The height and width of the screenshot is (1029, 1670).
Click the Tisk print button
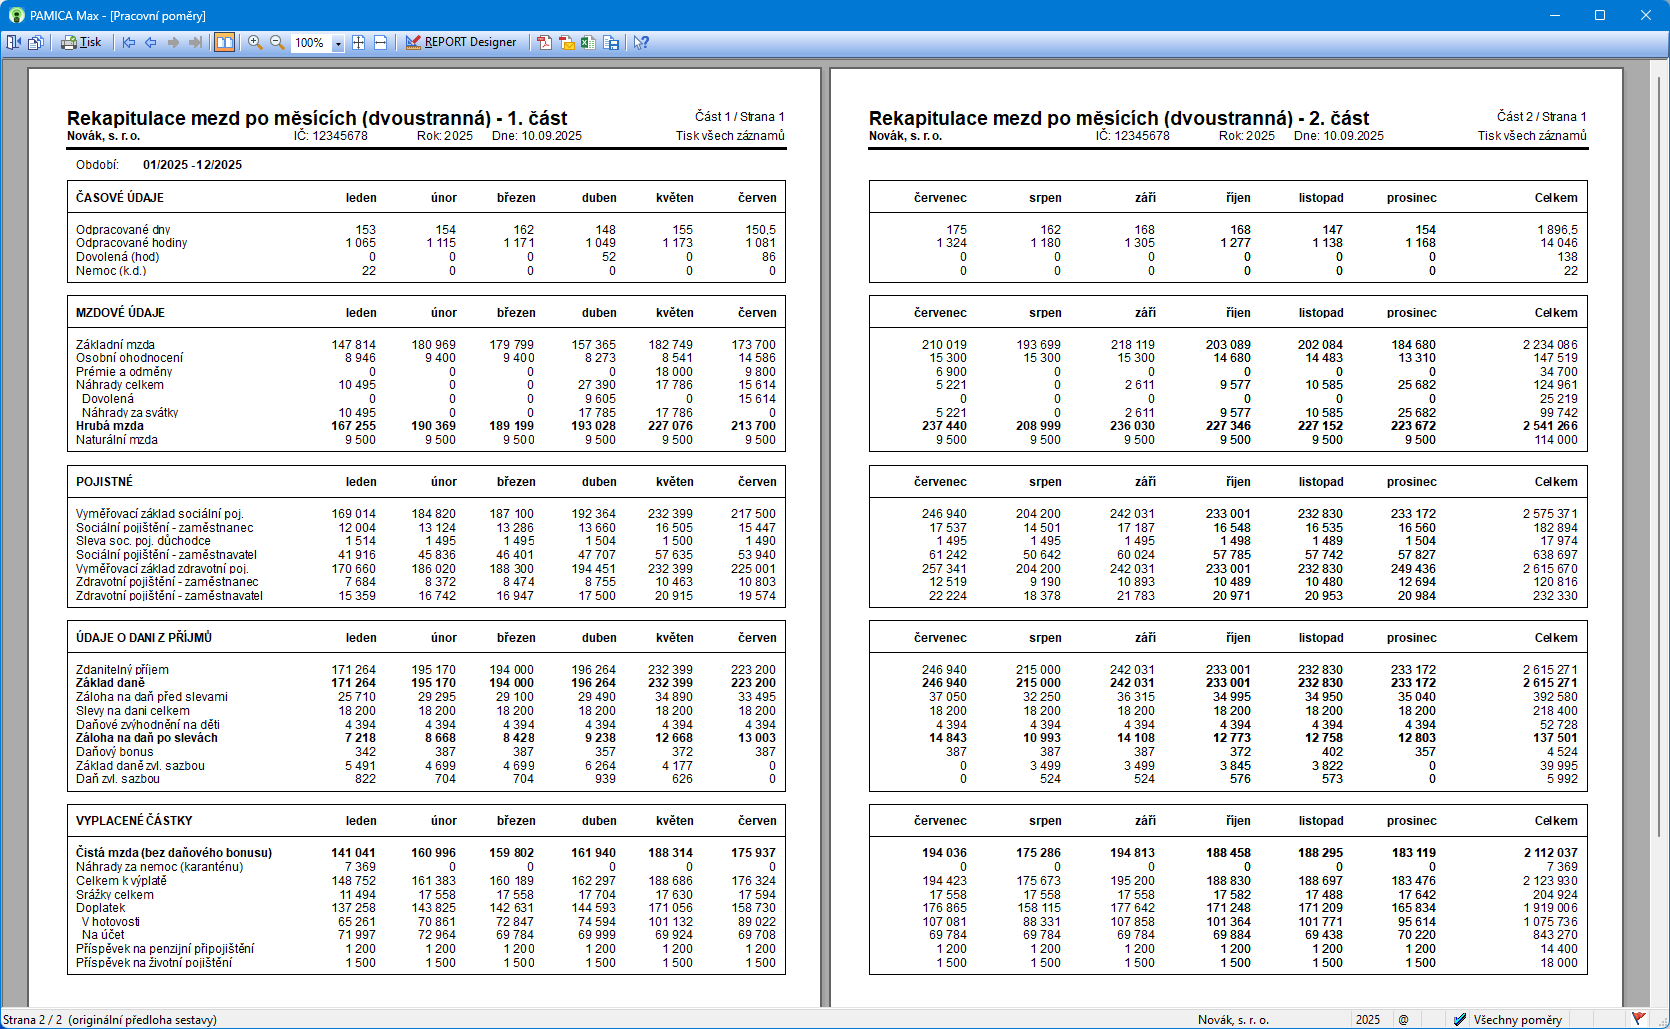(x=81, y=42)
